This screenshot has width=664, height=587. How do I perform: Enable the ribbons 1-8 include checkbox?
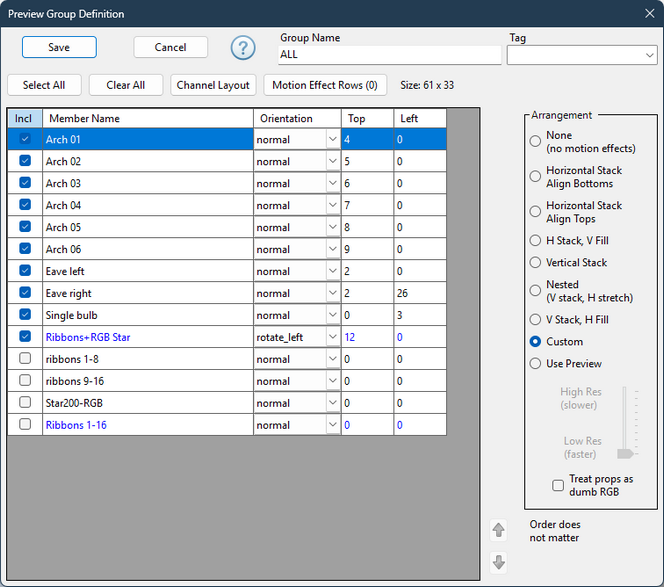[25, 358]
